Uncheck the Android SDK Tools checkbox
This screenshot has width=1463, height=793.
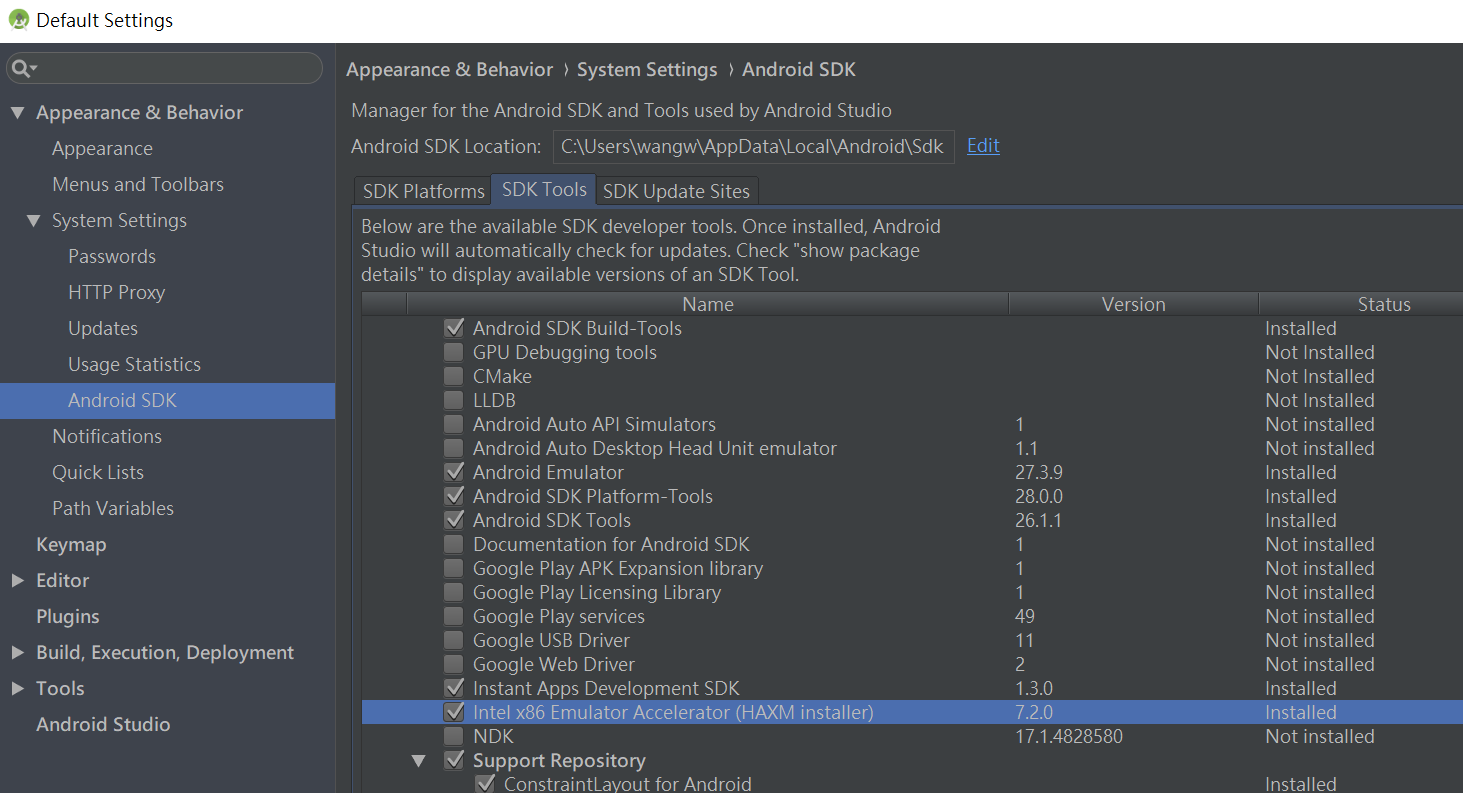[x=454, y=520]
